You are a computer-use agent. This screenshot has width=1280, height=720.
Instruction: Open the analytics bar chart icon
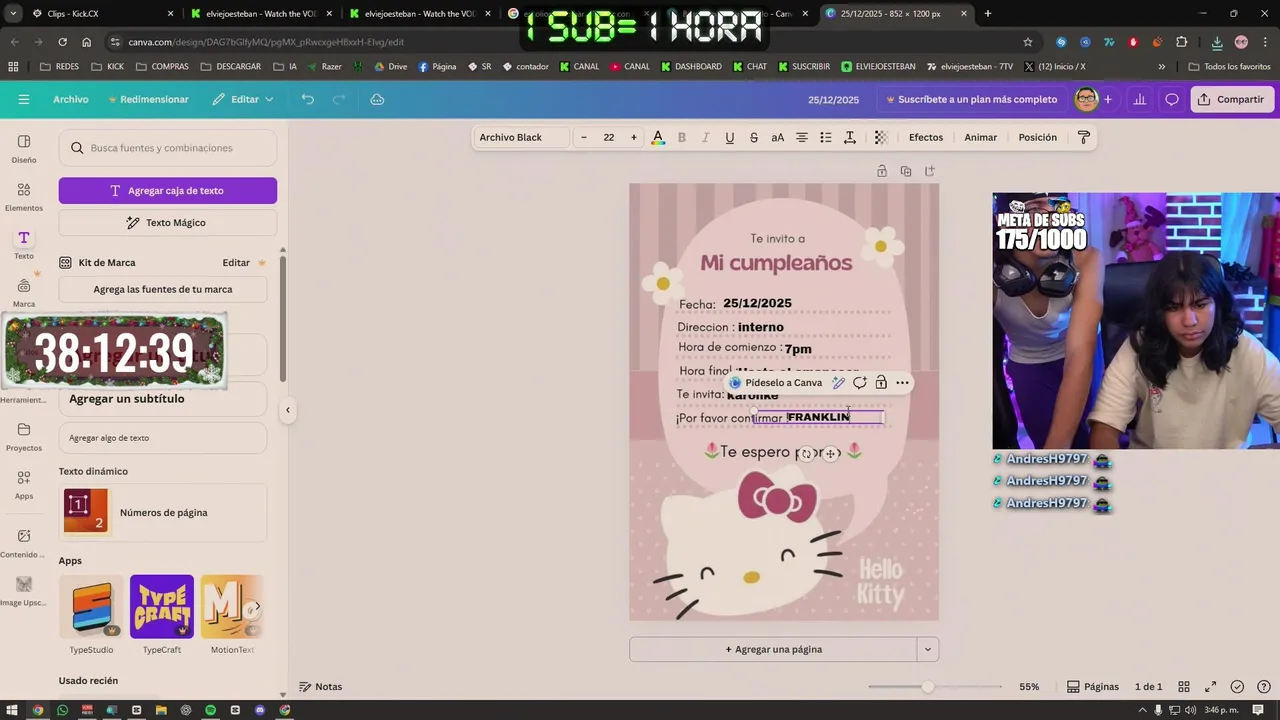(x=1140, y=99)
